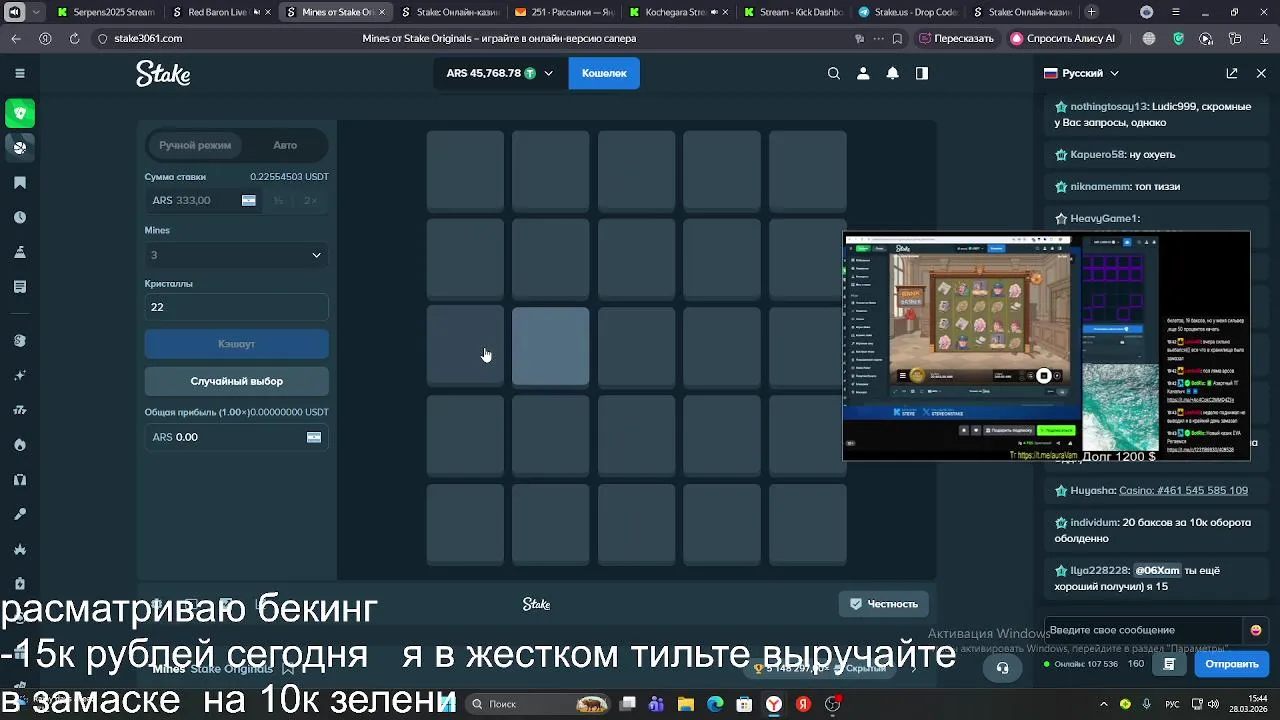Open the sparkle Exclusives sidebar icon
This screenshot has width=1280, height=720.
click(x=19, y=375)
